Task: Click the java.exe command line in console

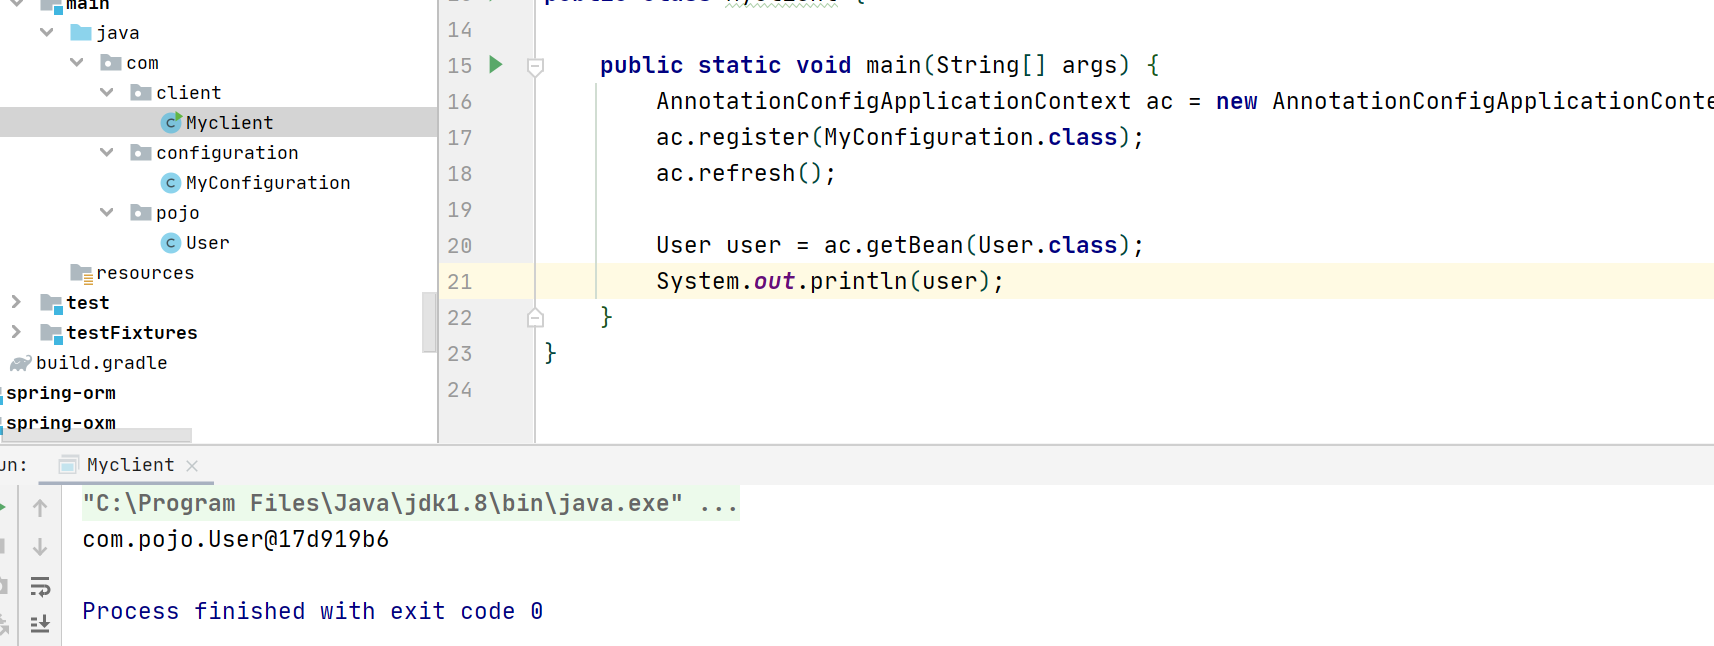Action: (410, 503)
